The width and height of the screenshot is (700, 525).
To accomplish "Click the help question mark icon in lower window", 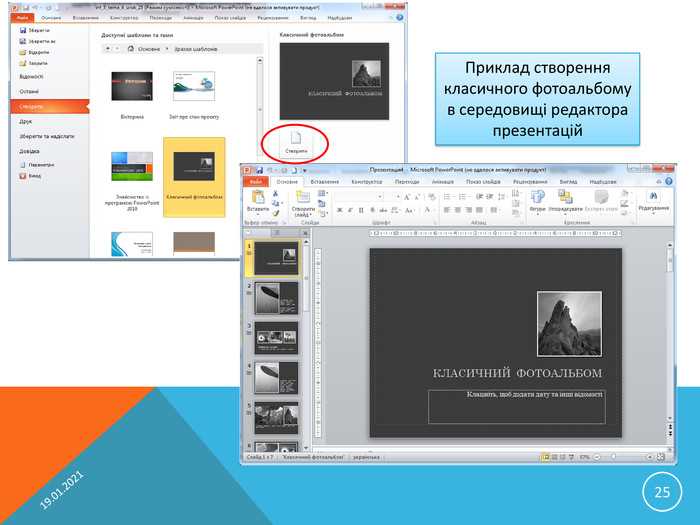I will pos(668,182).
